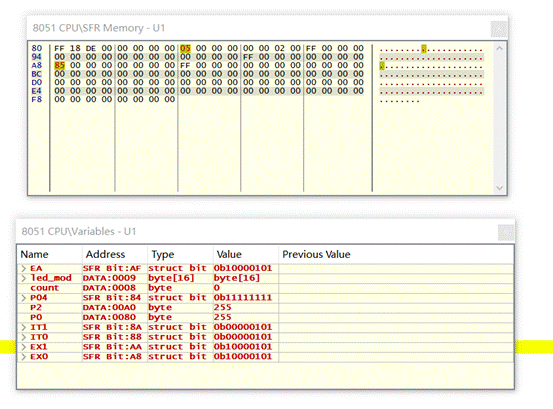Click the IT1 value 0b00000101
This screenshot has width=553, height=409.
point(243,327)
